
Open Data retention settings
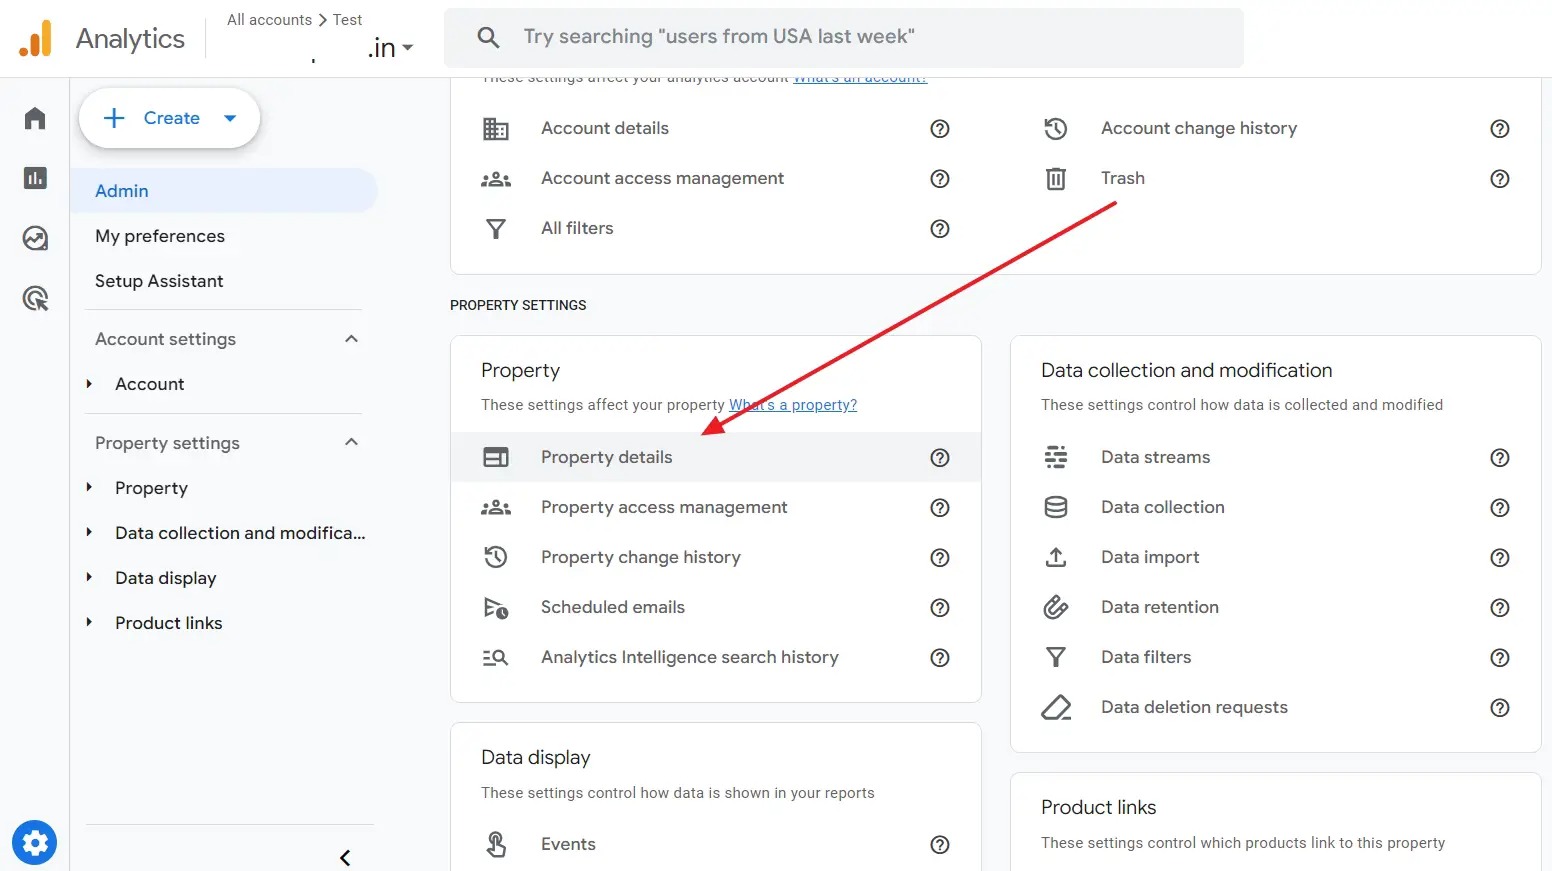pos(1159,607)
